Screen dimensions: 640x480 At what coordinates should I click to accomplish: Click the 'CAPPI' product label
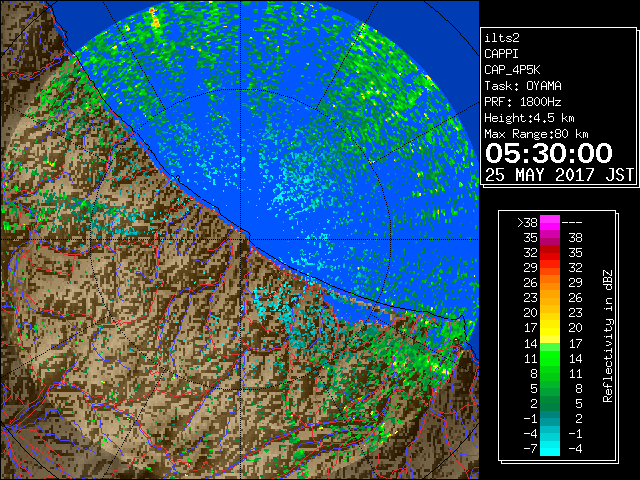501,54
